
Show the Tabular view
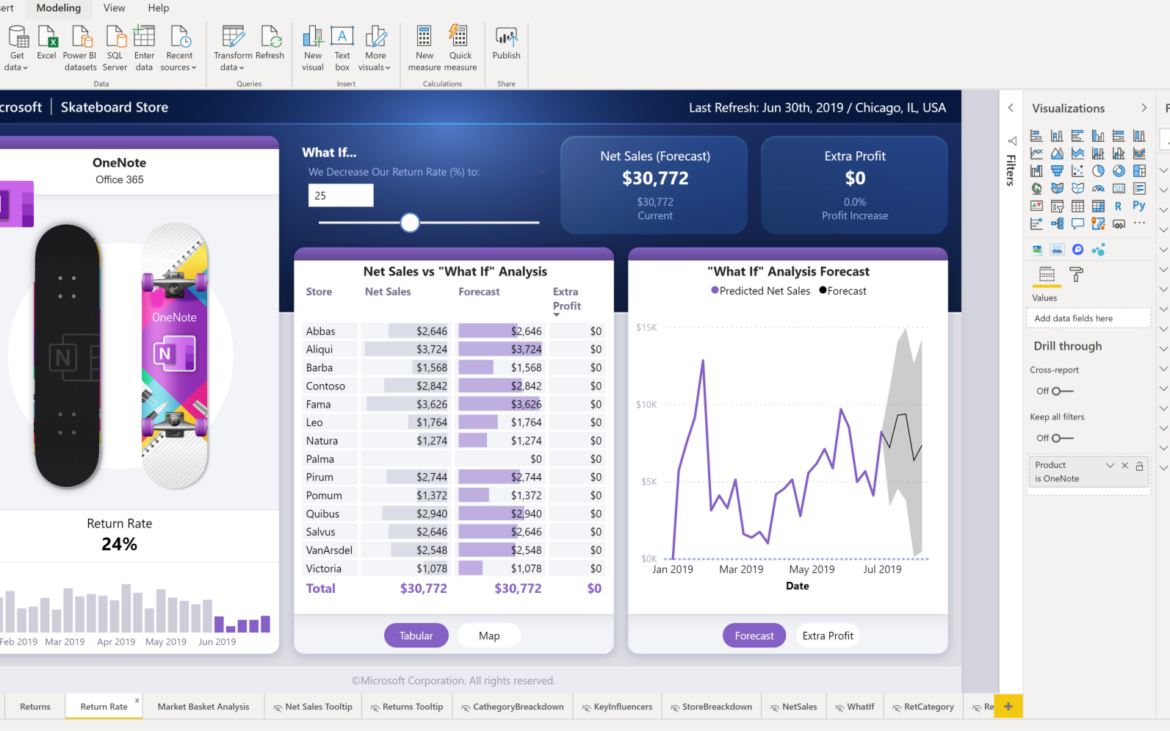coord(416,636)
